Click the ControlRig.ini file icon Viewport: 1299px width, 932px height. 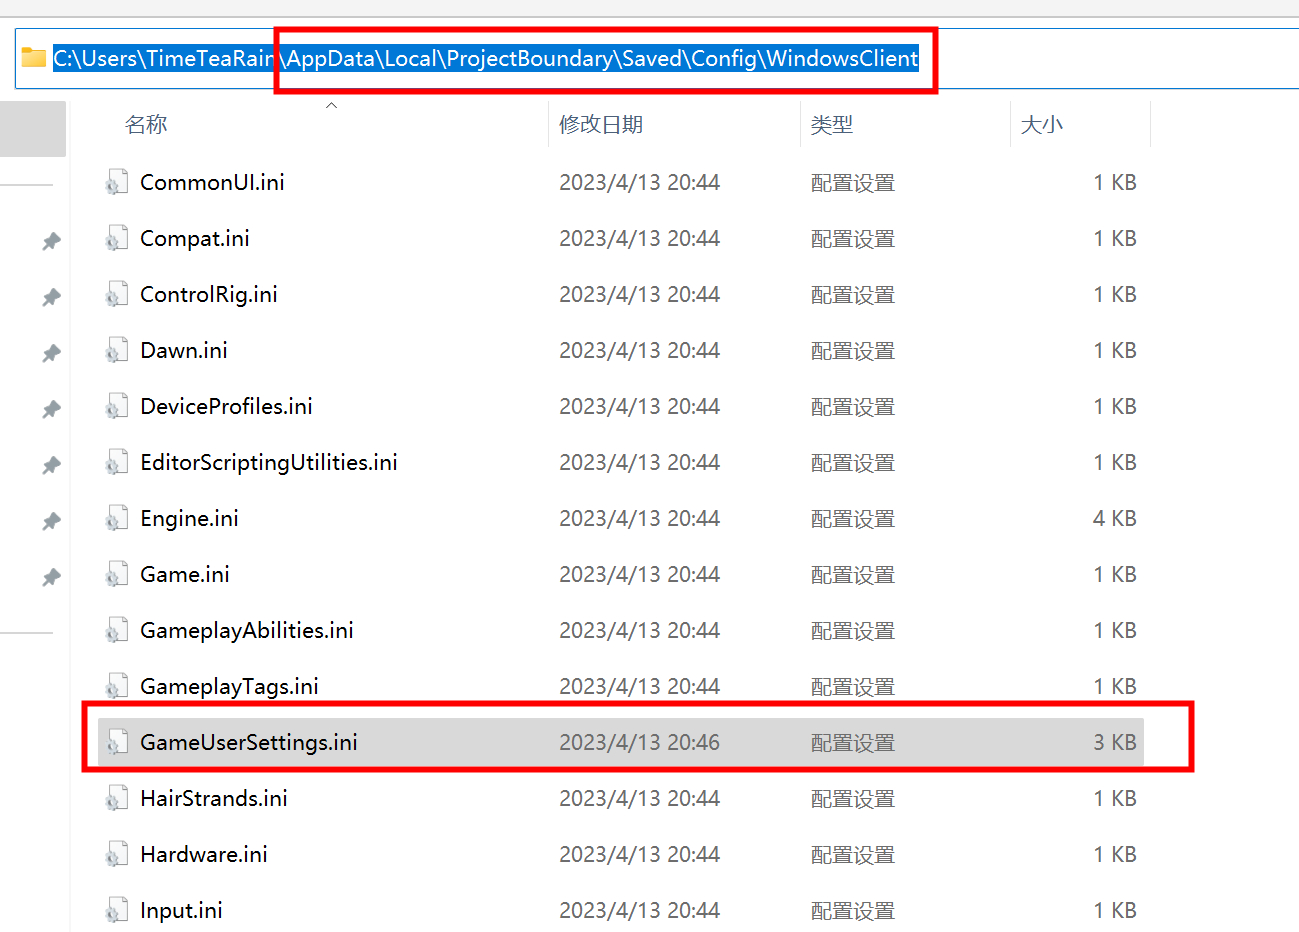[x=117, y=294]
